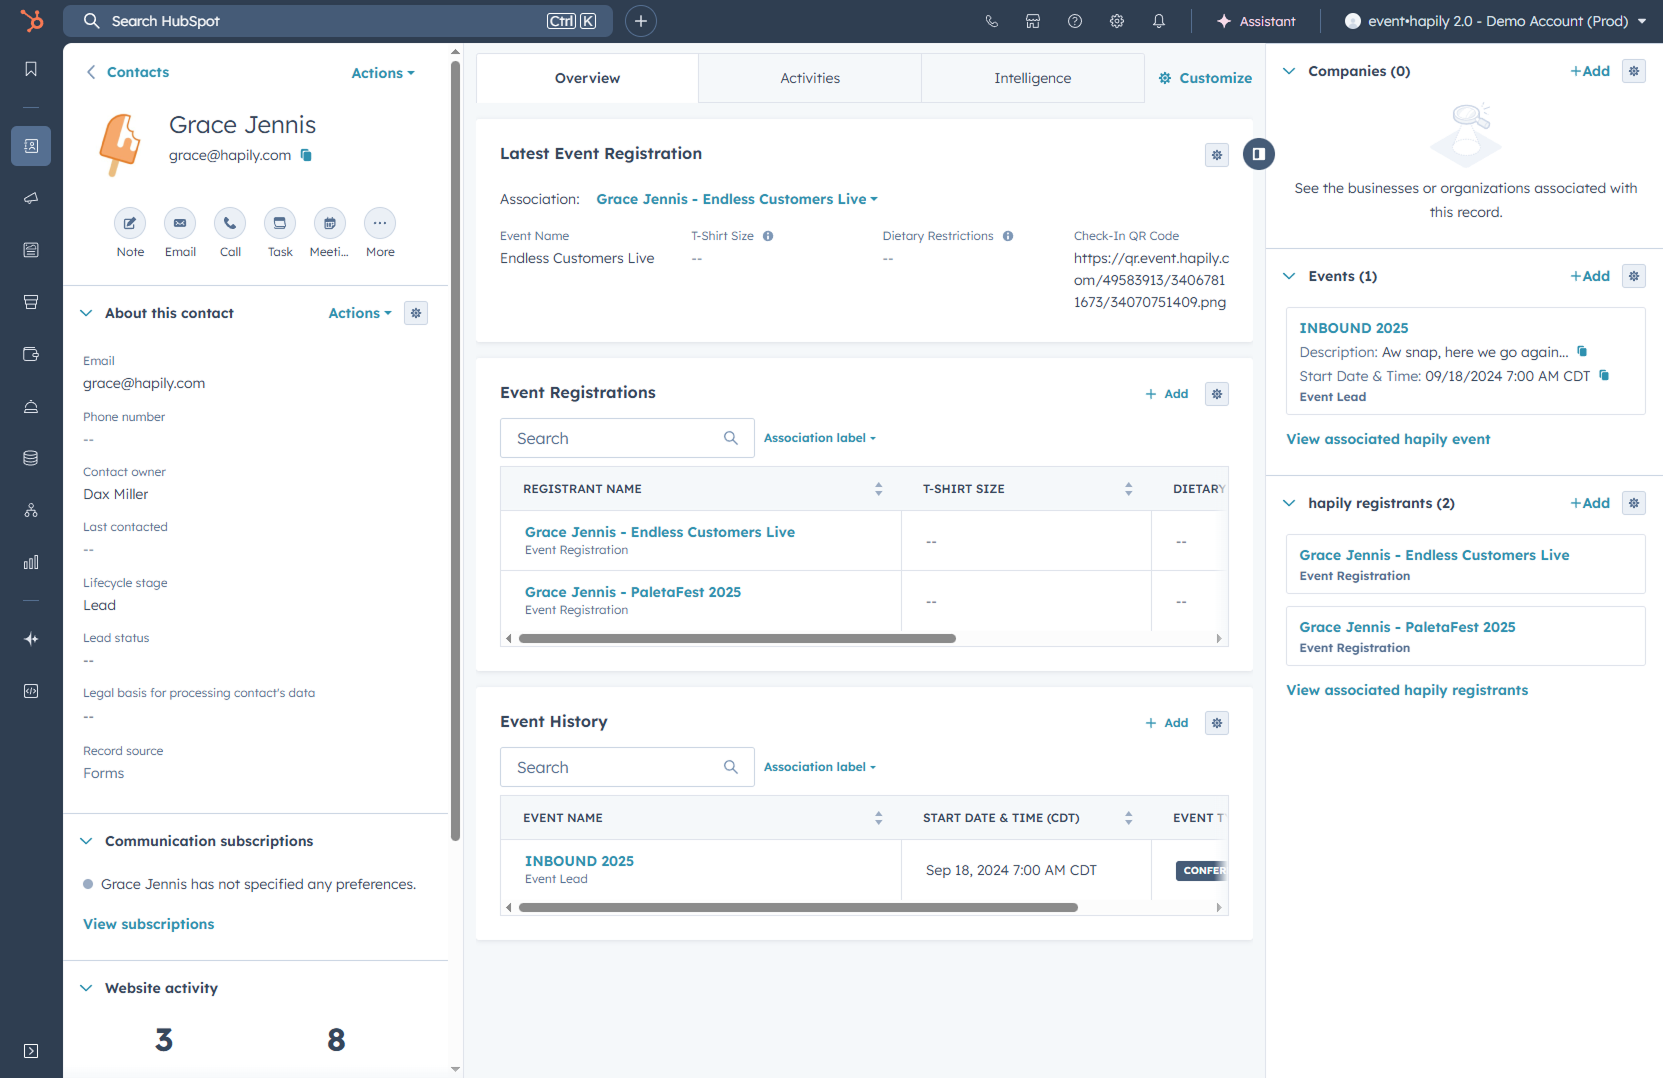This screenshot has height=1078, width=1663.
Task: Switch to the Activities tab
Action: point(810,78)
